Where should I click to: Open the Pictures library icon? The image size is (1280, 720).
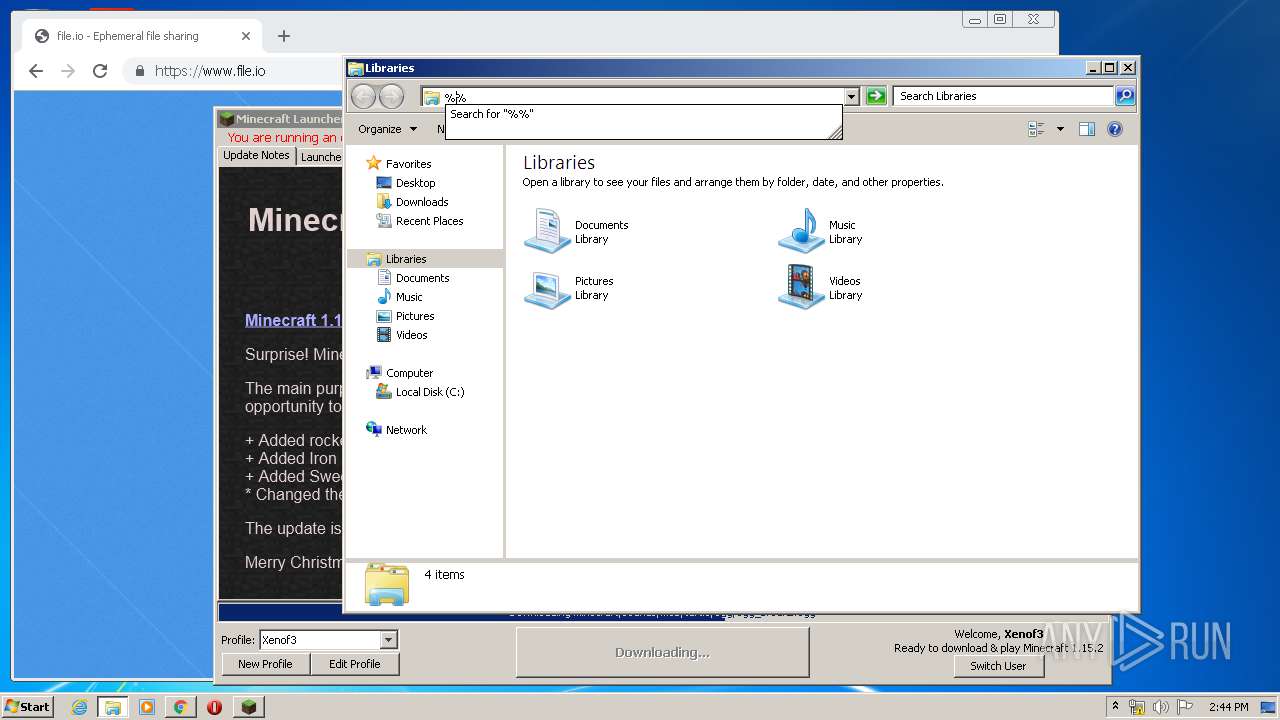click(547, 288)
